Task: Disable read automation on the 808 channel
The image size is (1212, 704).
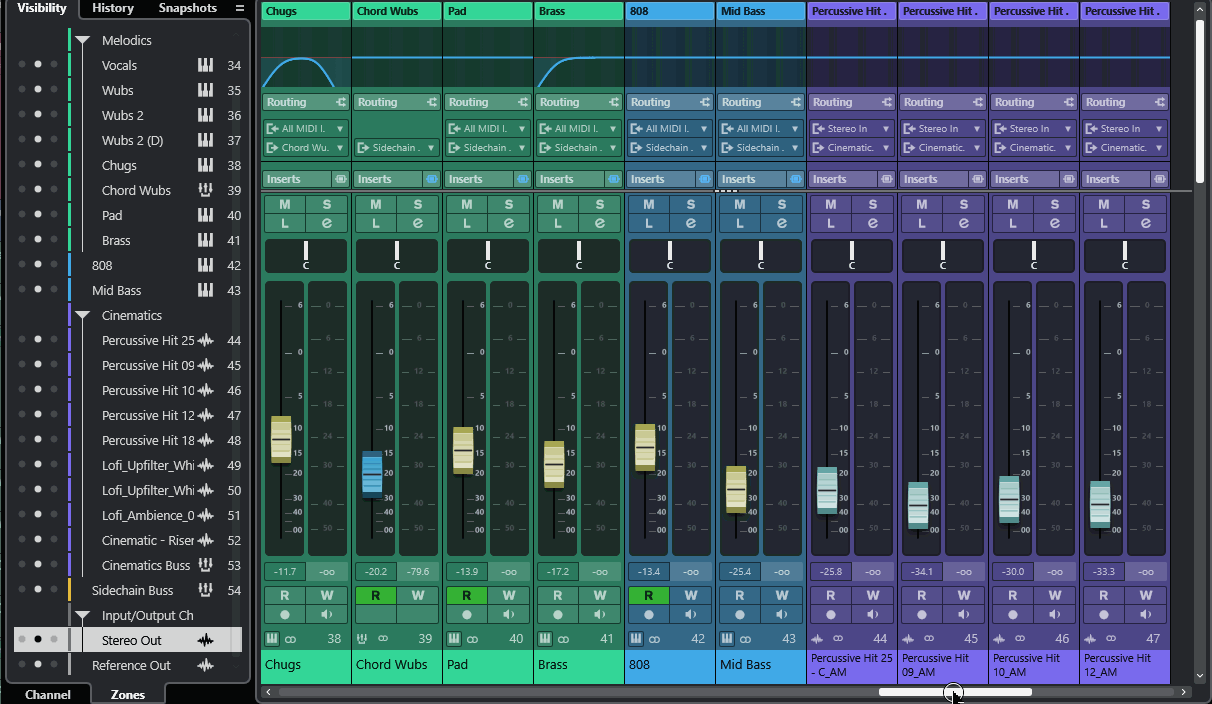Action: (x=649, y=595)
